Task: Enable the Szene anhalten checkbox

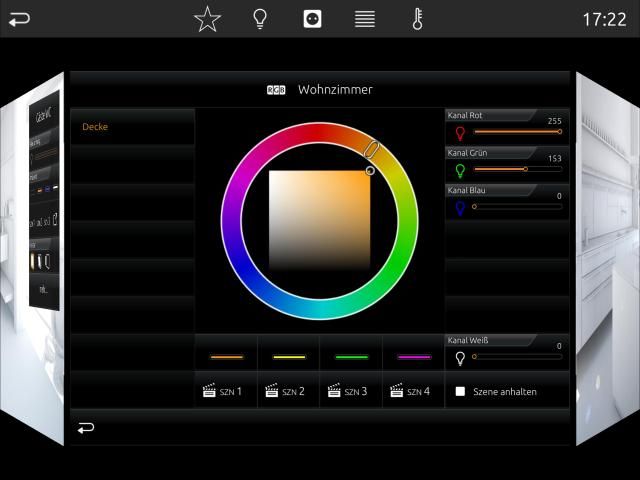Action: pos(460,392)
